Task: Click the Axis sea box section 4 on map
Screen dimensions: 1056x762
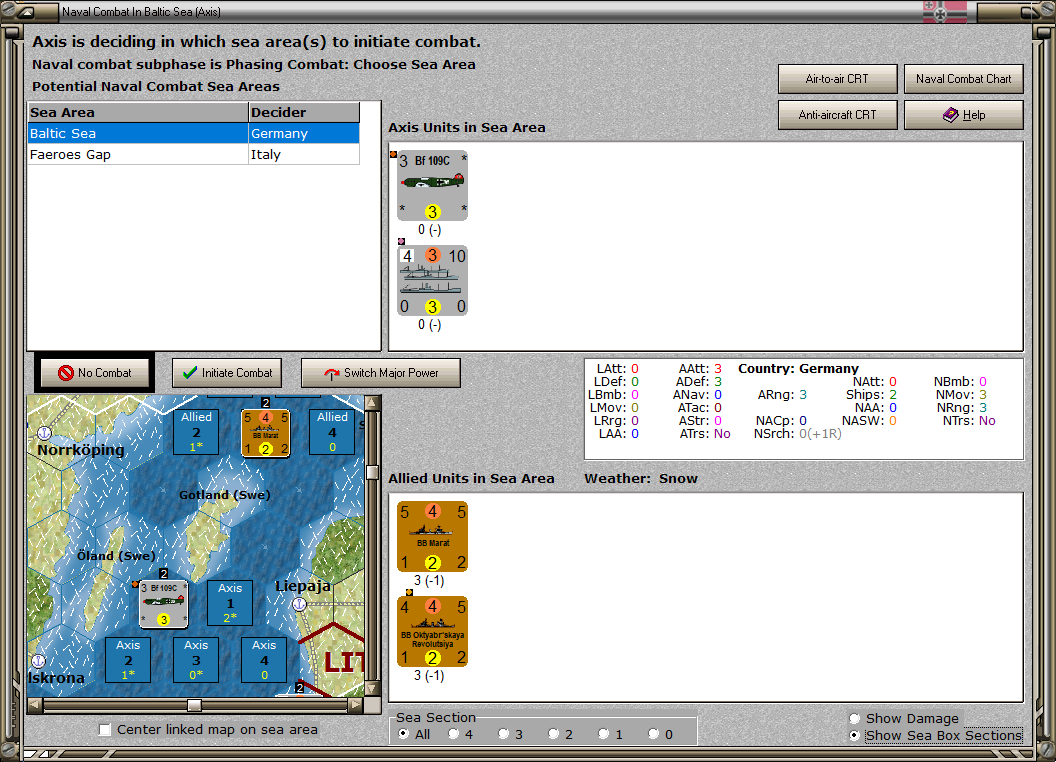Action: pos(264,660)
